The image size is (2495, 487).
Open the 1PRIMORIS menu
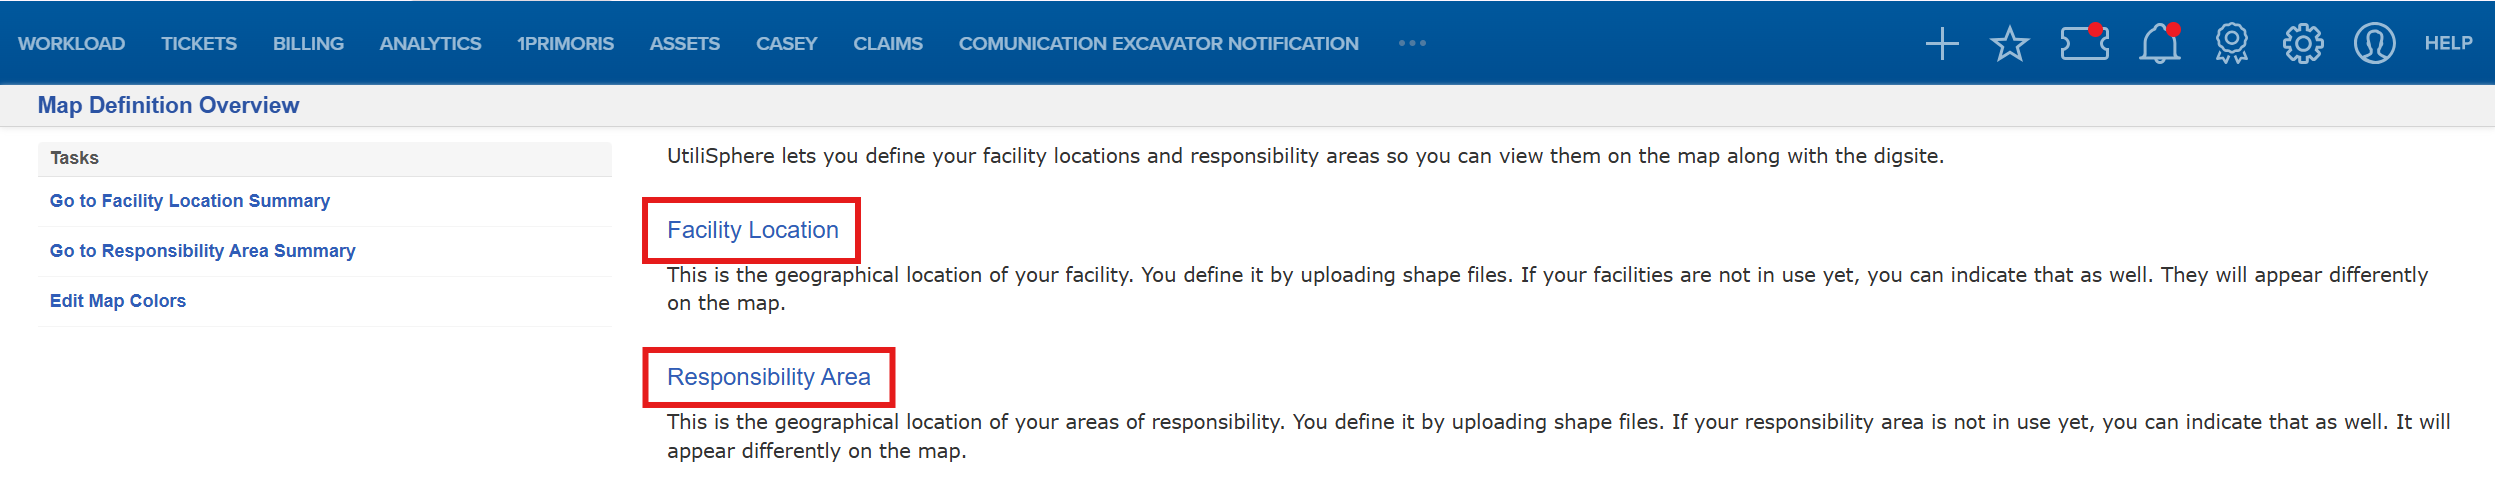click(x=565, y=43)
